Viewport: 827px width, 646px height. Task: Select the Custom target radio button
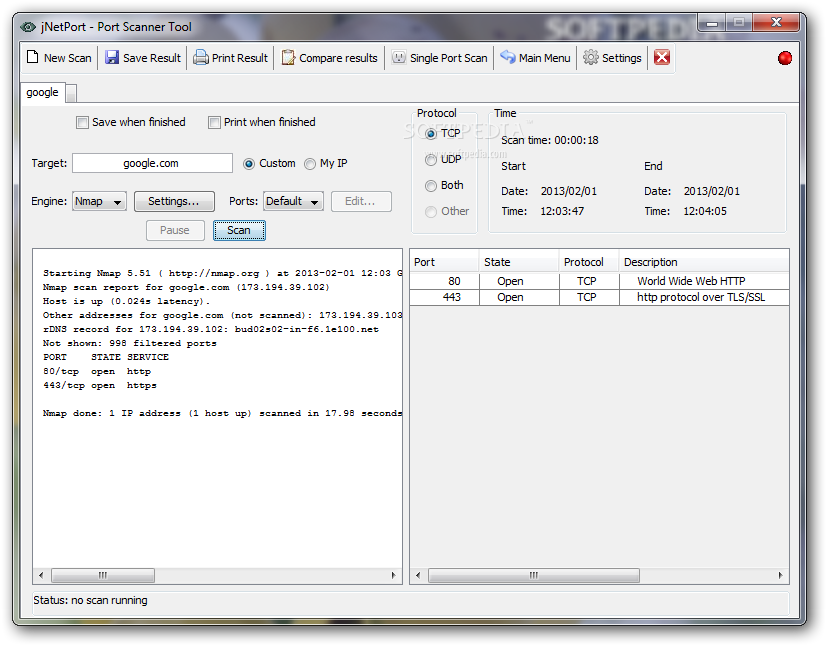point(249,164)
